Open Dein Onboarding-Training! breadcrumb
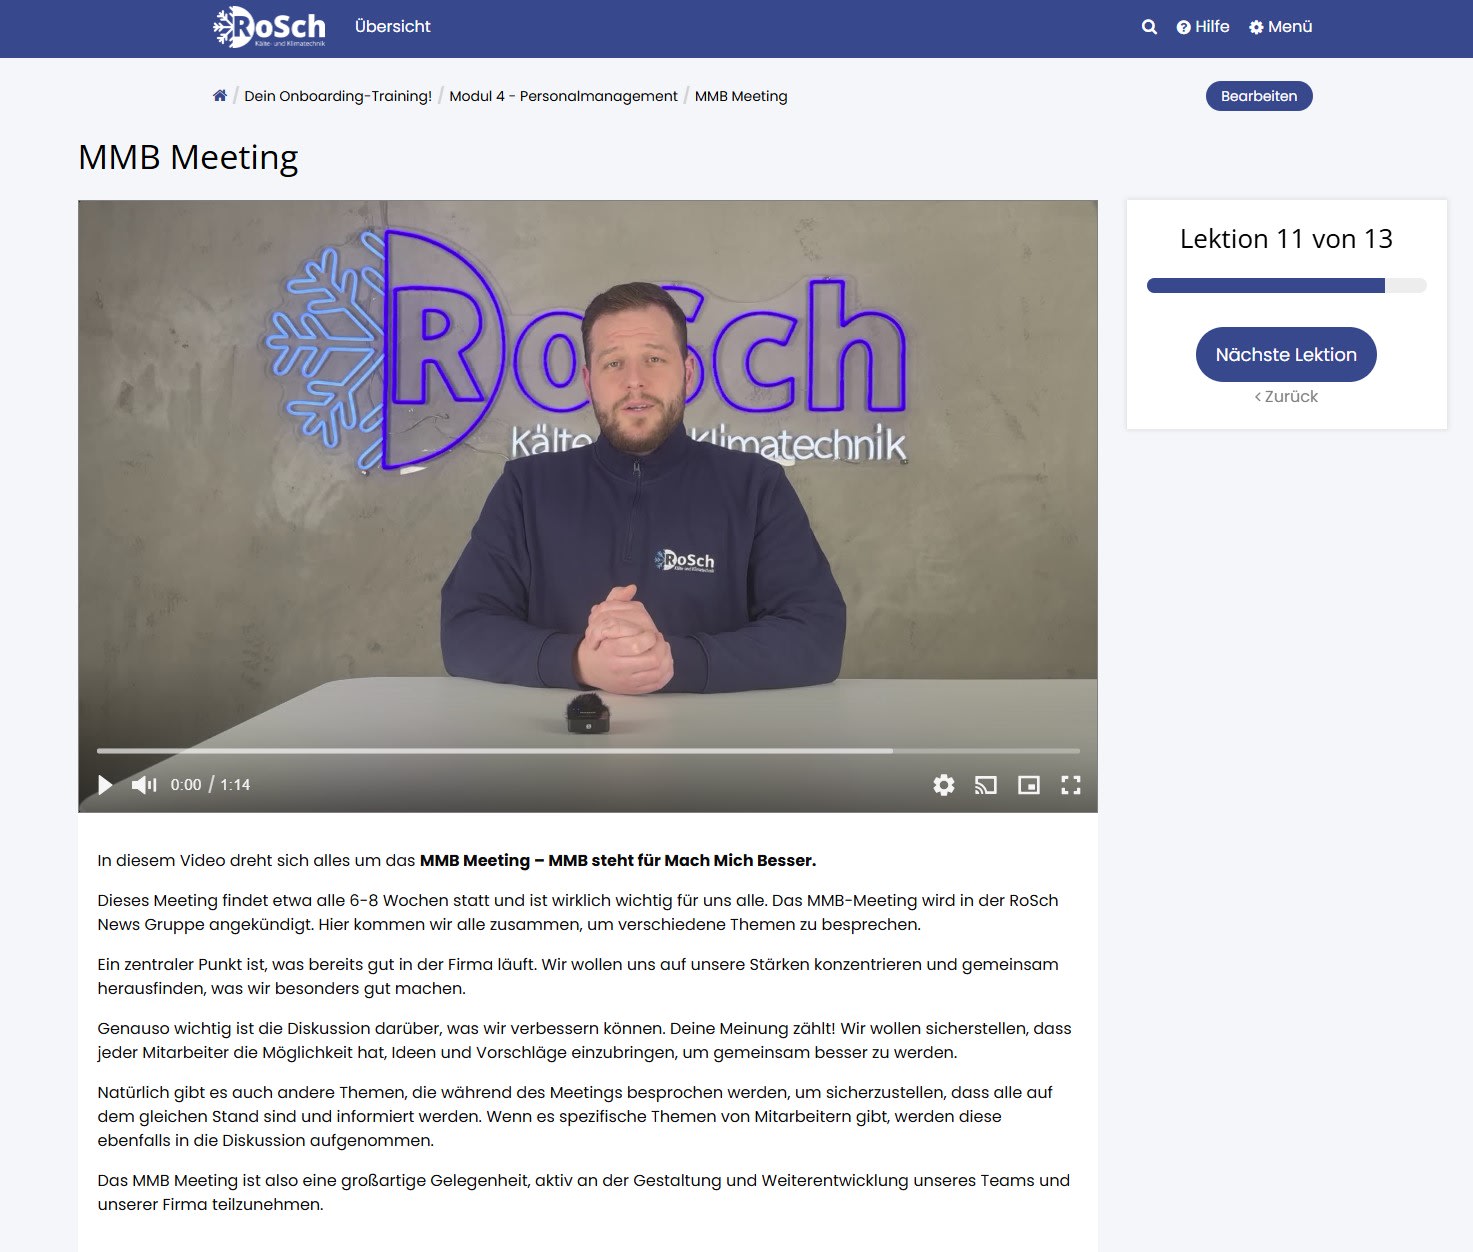1473x1252 pixels. coord(338,96)
